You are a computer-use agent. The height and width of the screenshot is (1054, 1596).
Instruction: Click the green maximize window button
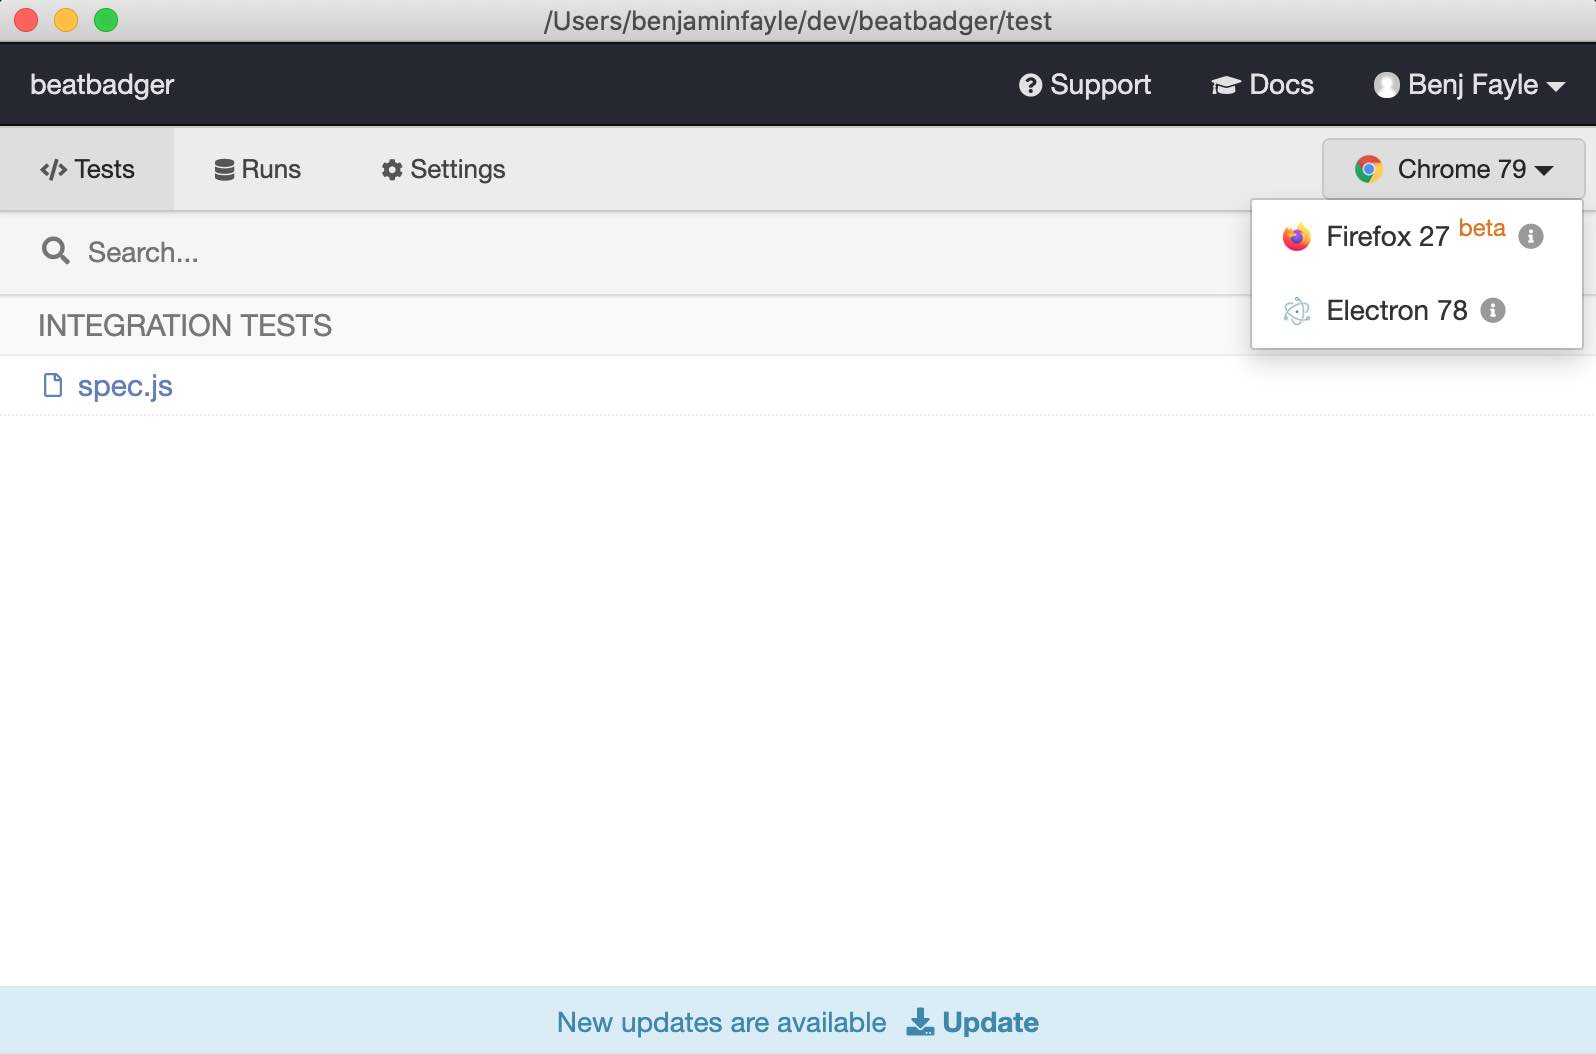coord(106,20)
